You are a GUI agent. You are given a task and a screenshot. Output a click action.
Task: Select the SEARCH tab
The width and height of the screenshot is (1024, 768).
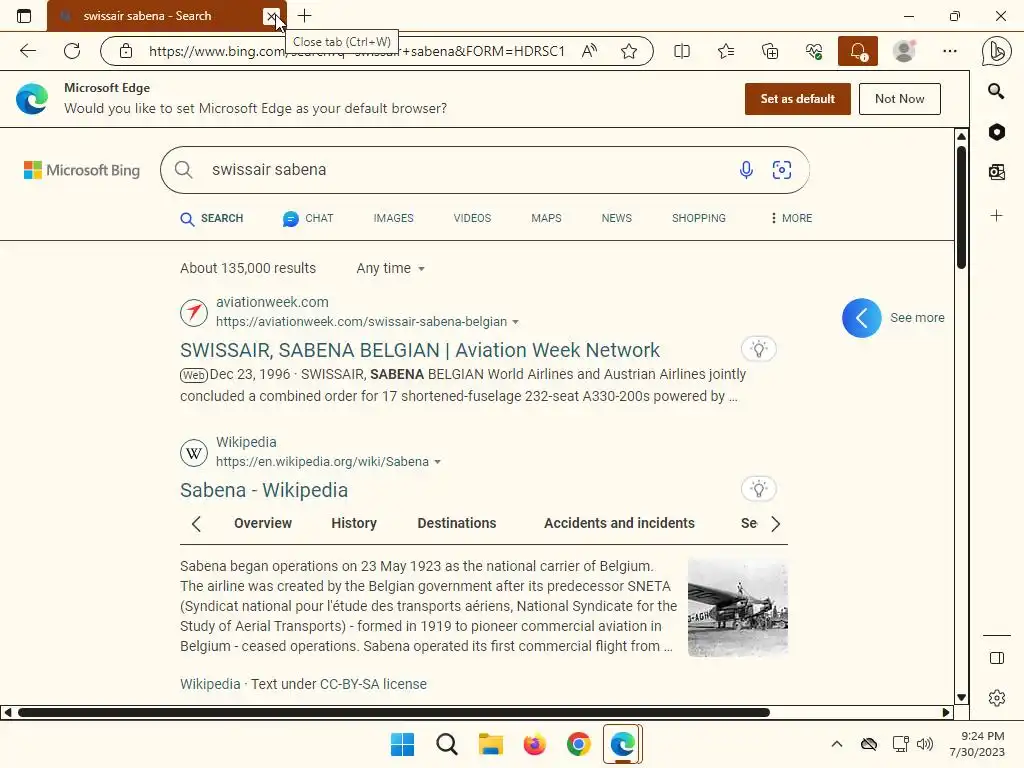click(x=212, y=219)
